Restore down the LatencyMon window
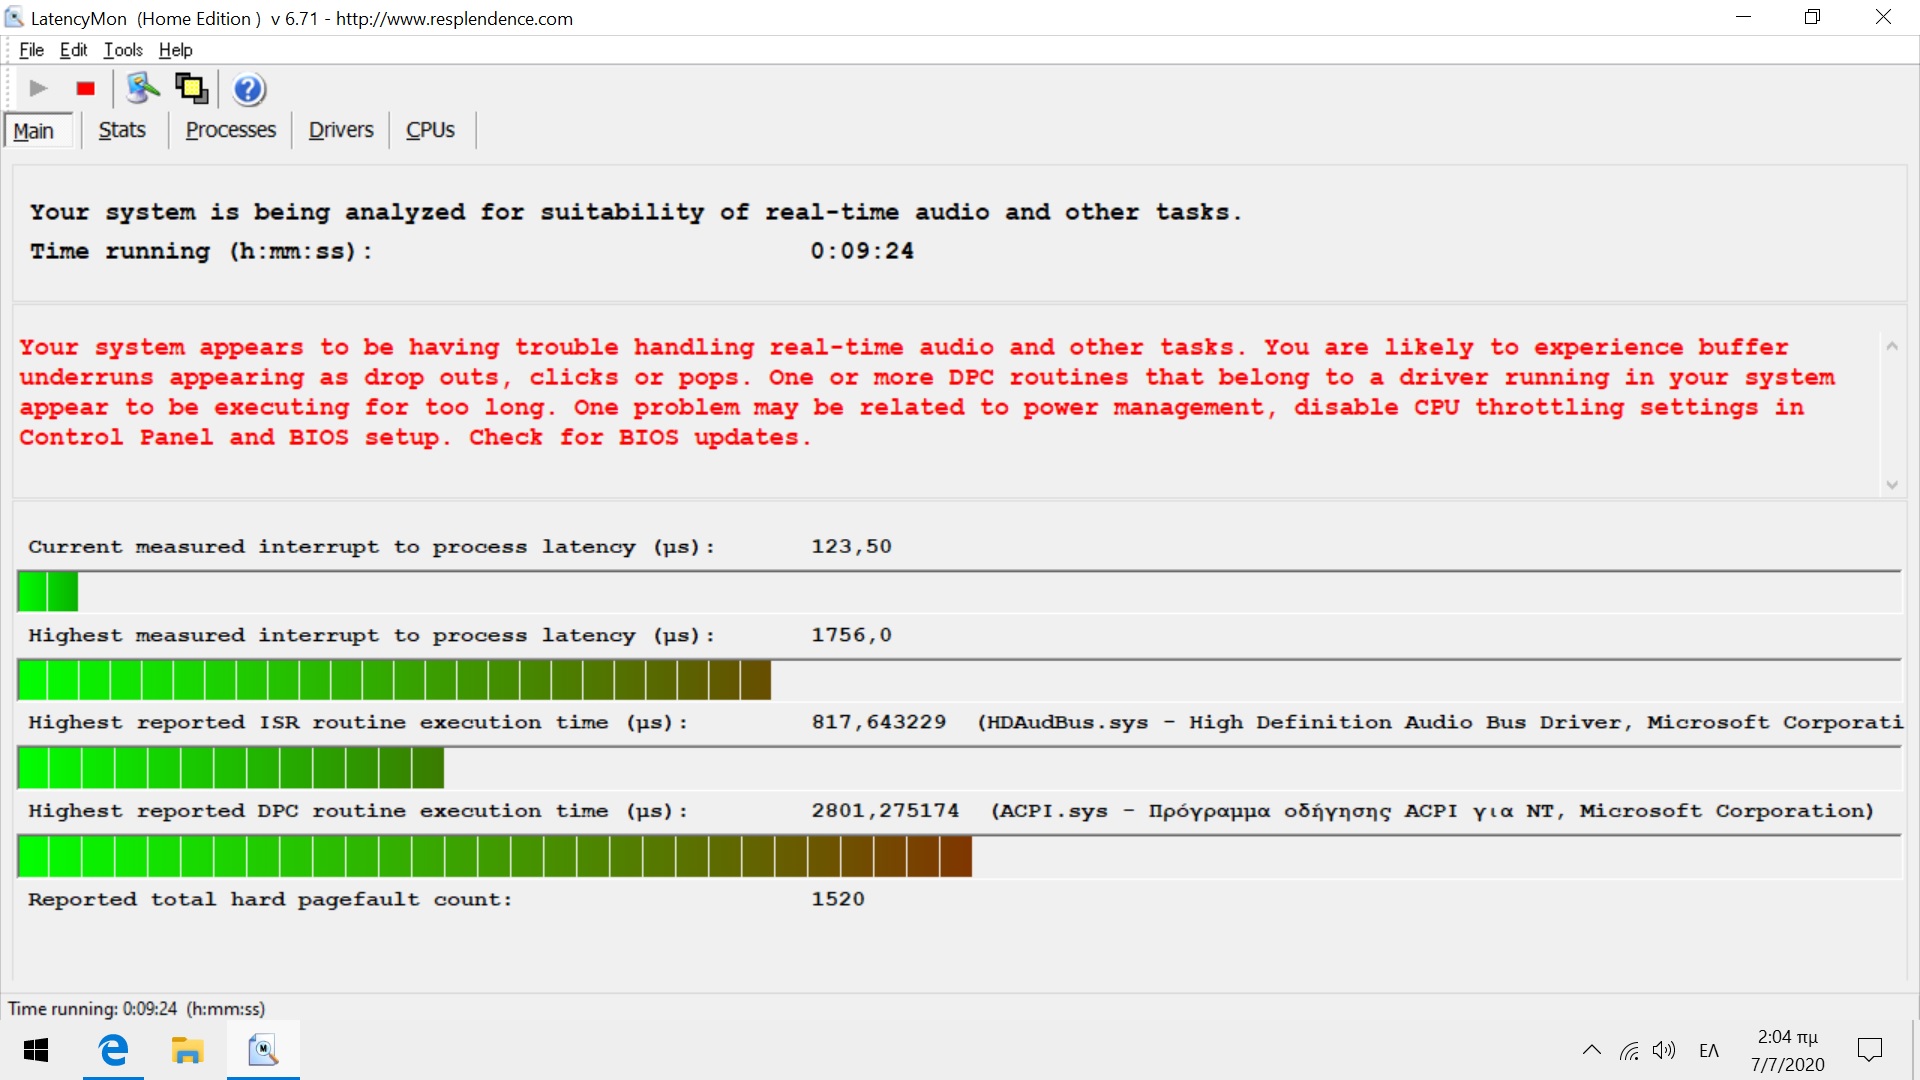This screenshot has width=1920, height=1080. [1812, 17]
